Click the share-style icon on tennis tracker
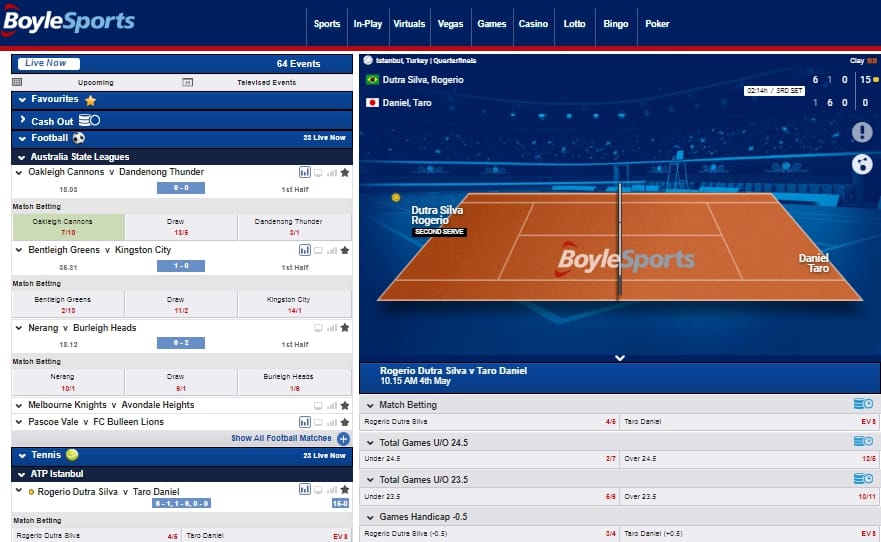Viewport: 881px width, 542px height. [x=862, y=164]
